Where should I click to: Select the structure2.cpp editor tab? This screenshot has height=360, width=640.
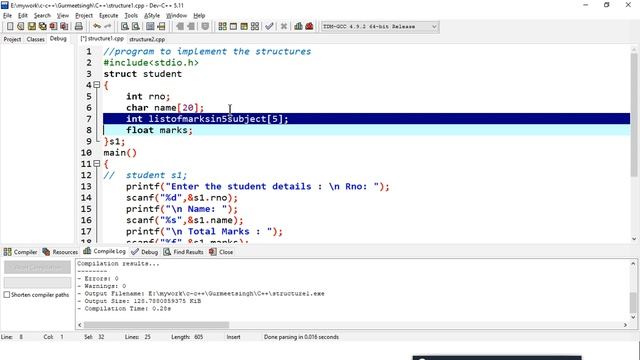click(147, 39)
